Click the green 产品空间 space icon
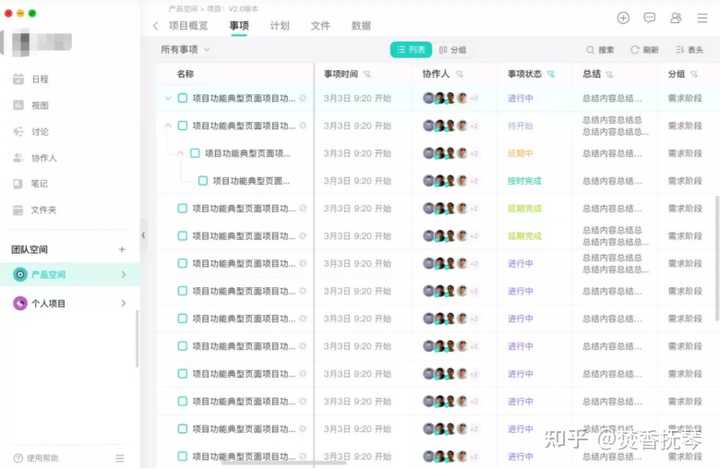Image resolution: width=720 pixels, height=469 pixels. coord(20,275)
